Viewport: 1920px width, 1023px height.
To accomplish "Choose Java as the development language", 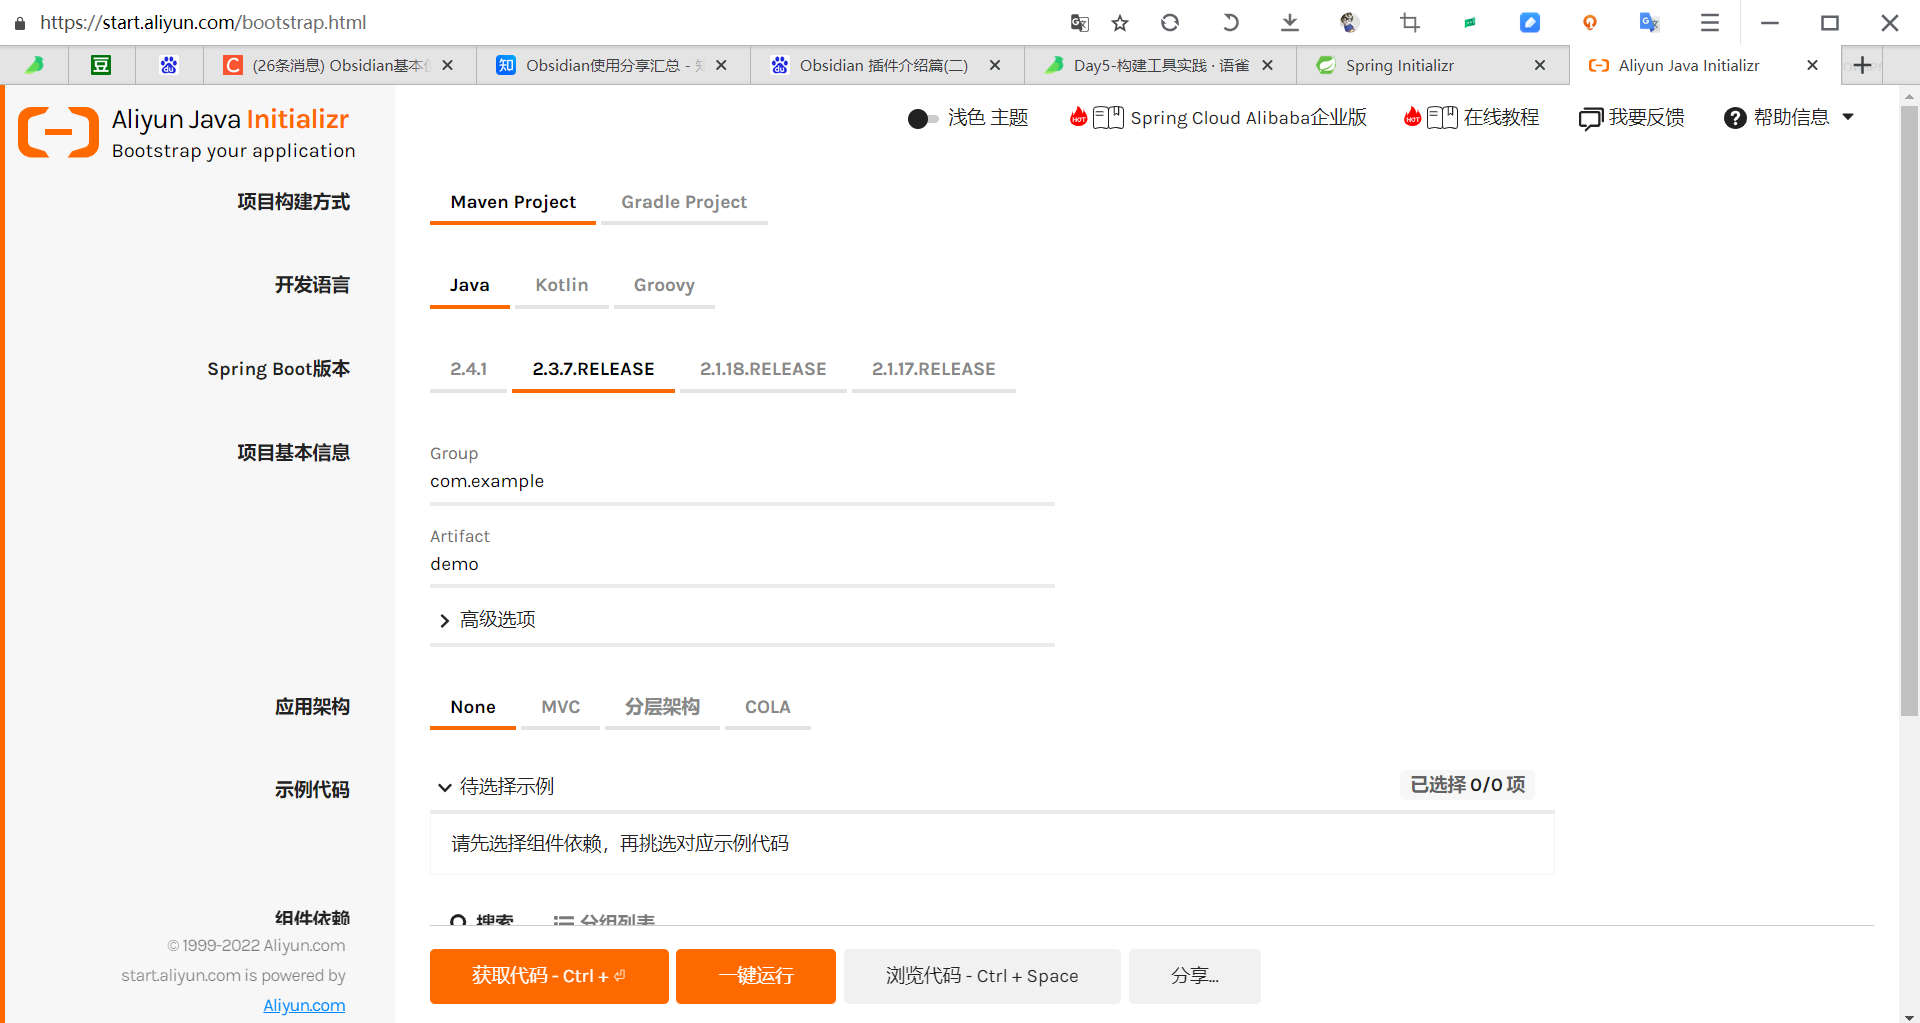I will point(469,285).
